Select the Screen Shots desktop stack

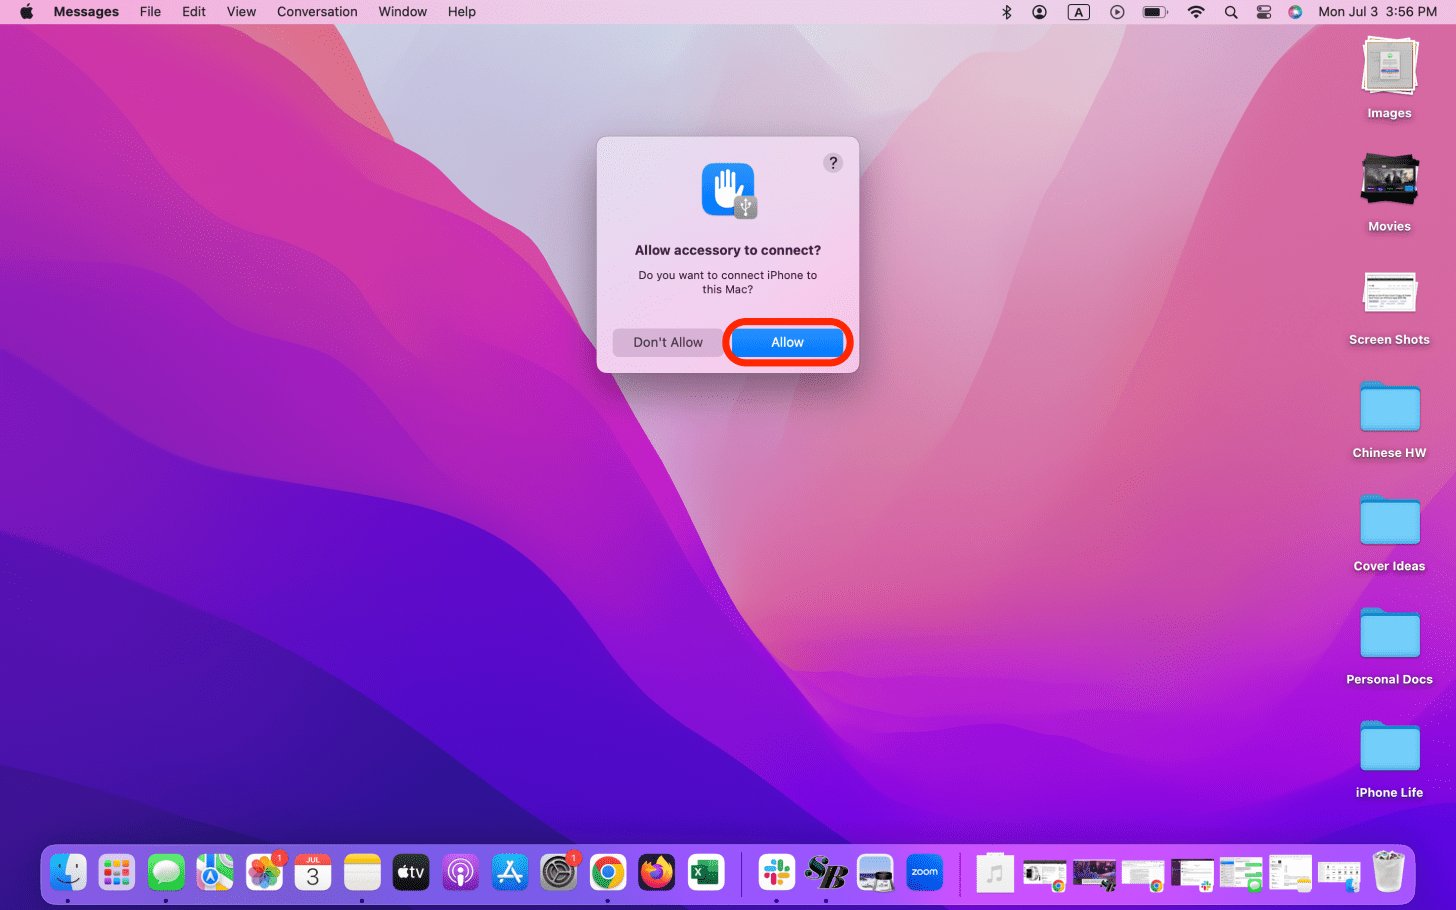1389,295
